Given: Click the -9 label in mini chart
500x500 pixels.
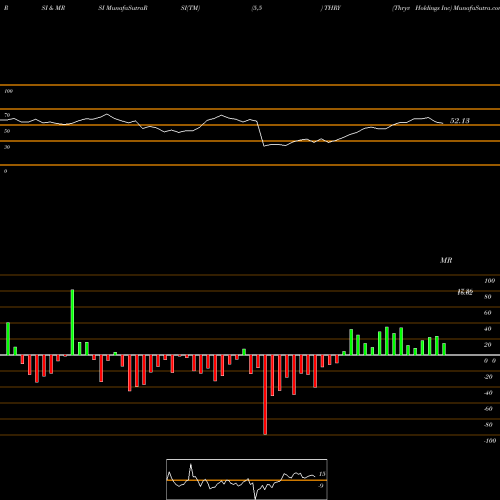Looking at the screenshot, I should click(321, 486).
